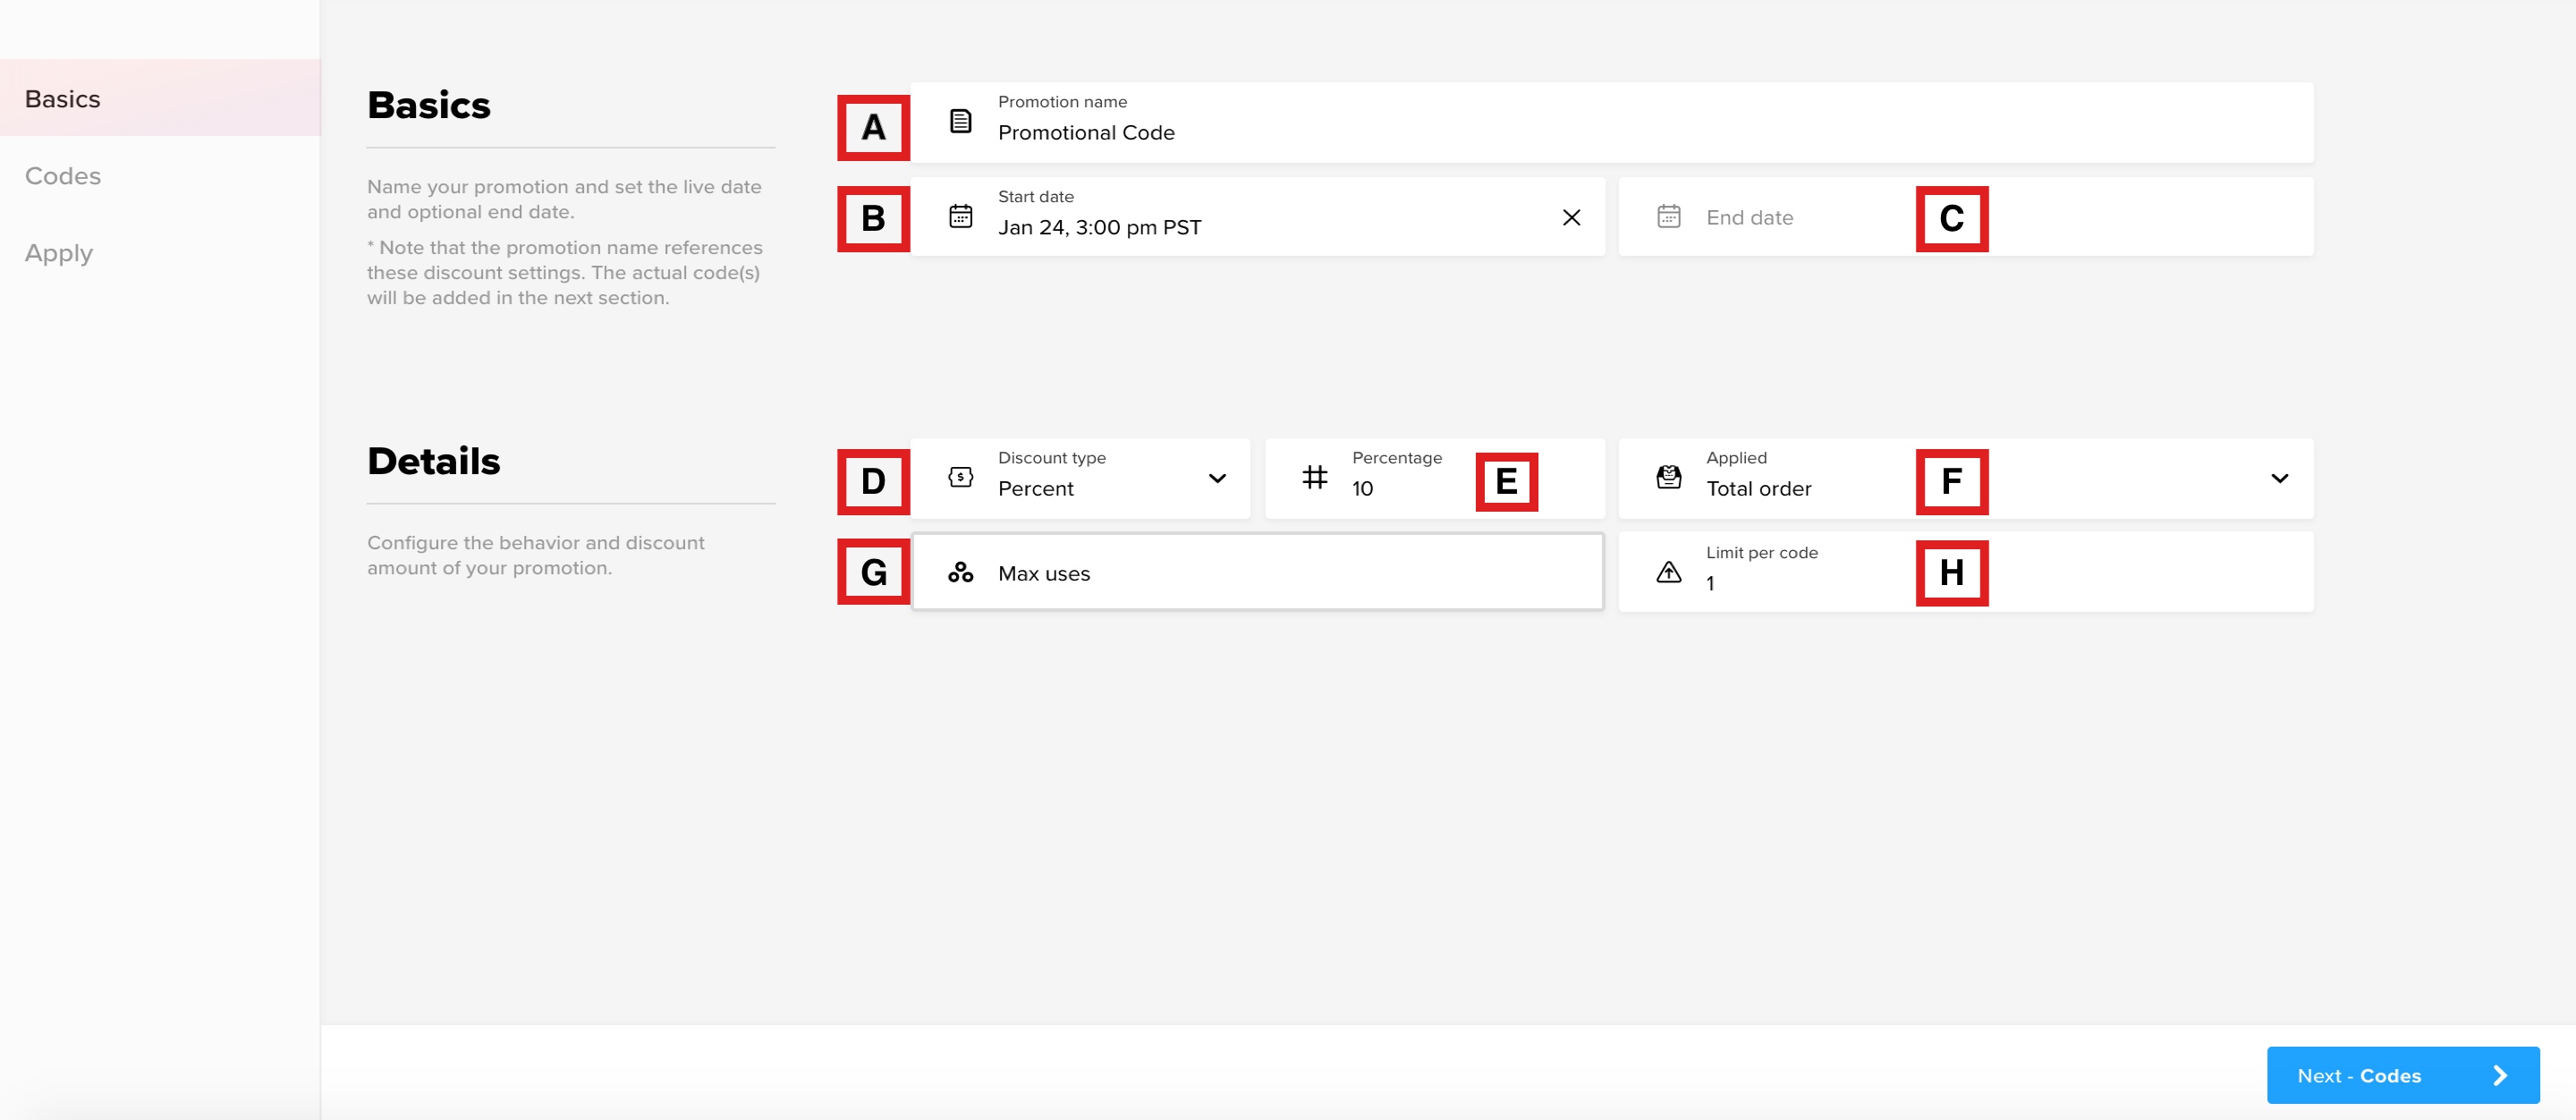Click the 'Configure the behavior' description text
The height and width of the screenshot is (1120, 2576).
click(535, 555)
